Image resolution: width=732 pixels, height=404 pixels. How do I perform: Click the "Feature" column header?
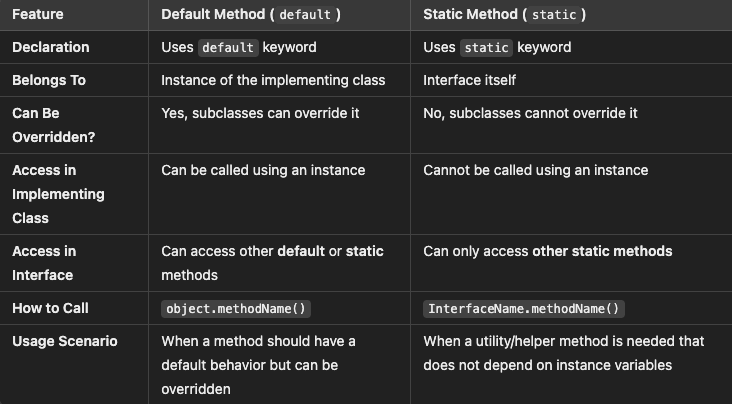[x=38, y=15]
